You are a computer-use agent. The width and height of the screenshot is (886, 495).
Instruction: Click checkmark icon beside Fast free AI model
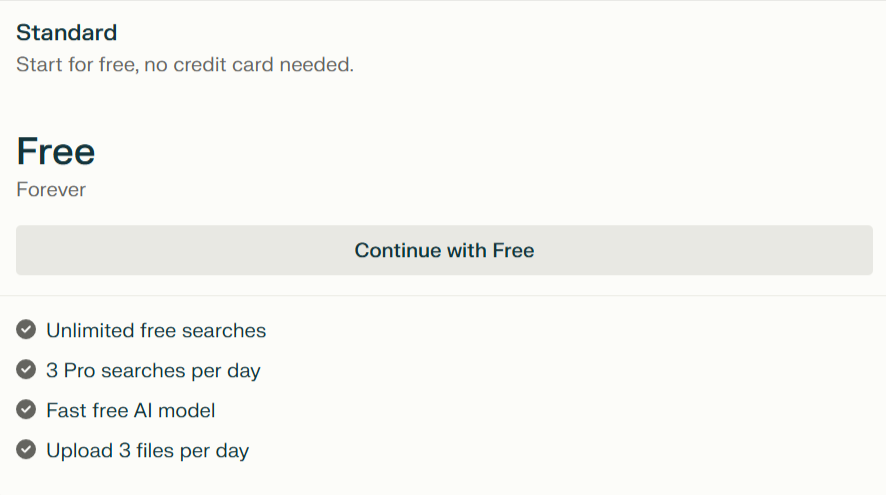pyautogui.click(x=26, y=410)
